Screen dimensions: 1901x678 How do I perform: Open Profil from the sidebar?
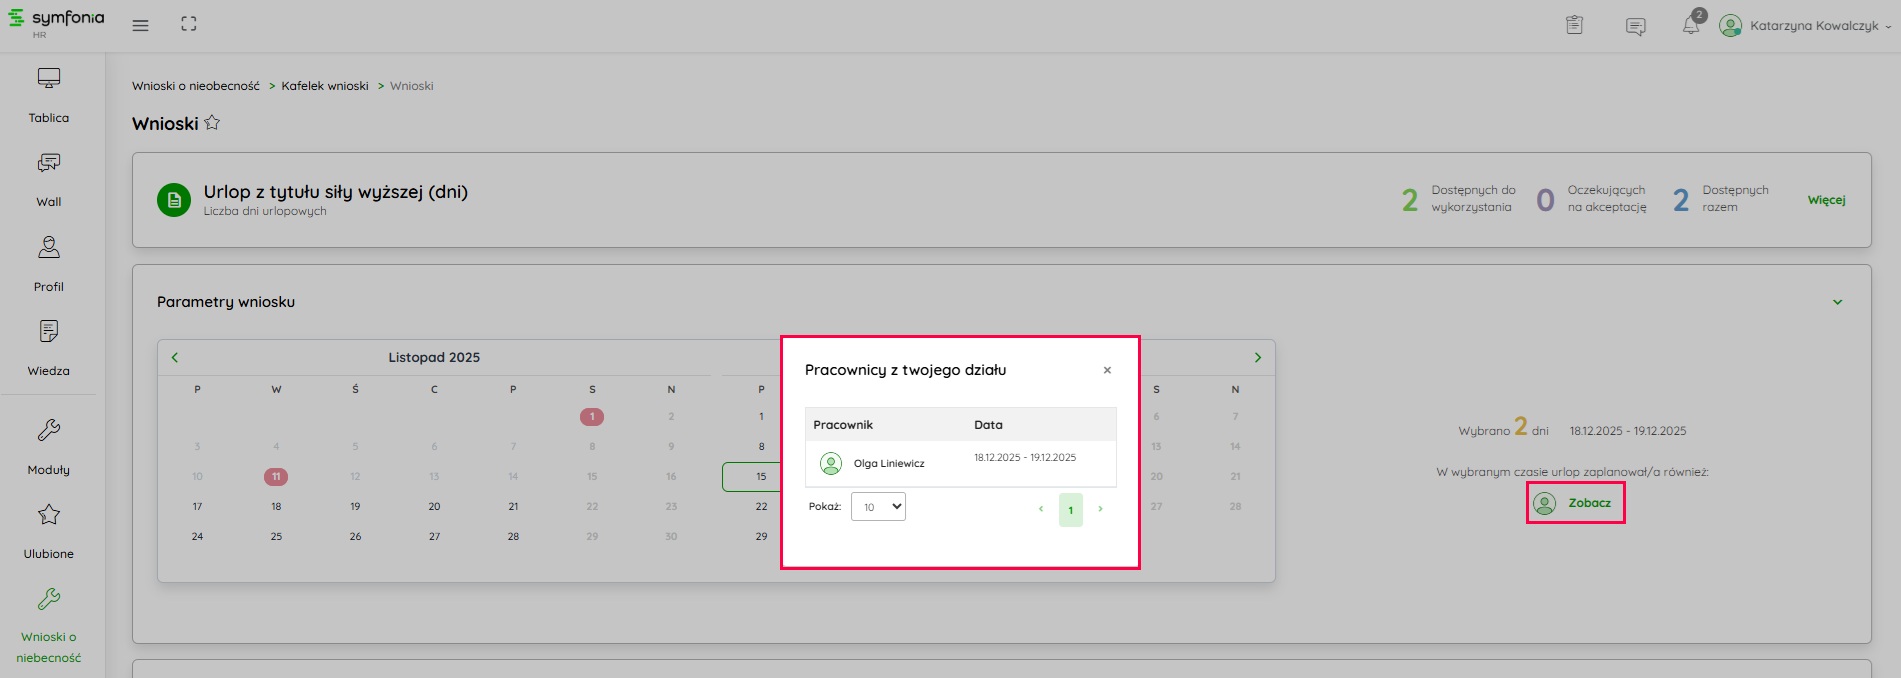click(48, 264)
